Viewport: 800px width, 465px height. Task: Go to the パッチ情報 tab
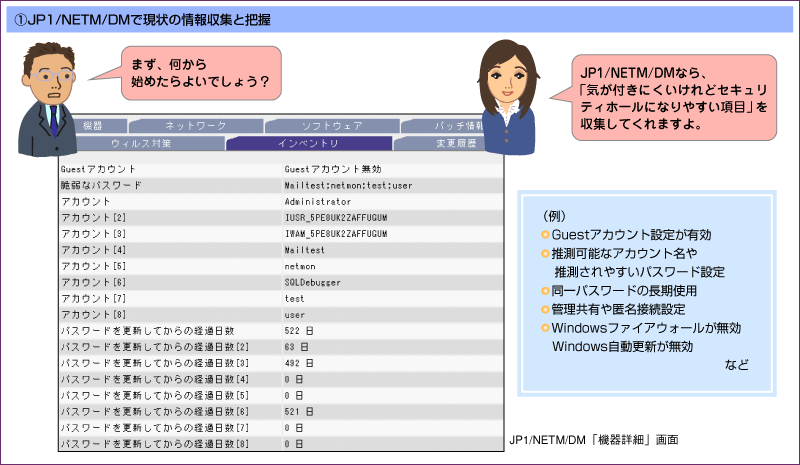[x=443, y=126]
